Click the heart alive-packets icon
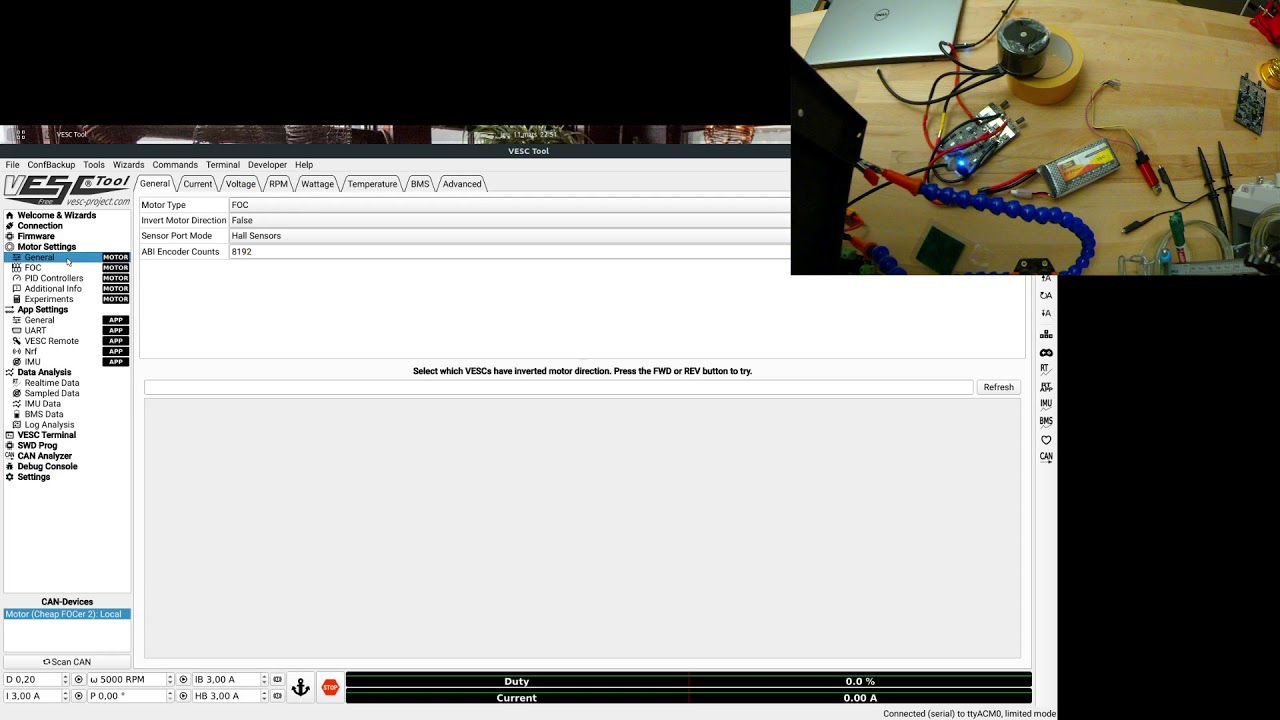 point(1046,440)
